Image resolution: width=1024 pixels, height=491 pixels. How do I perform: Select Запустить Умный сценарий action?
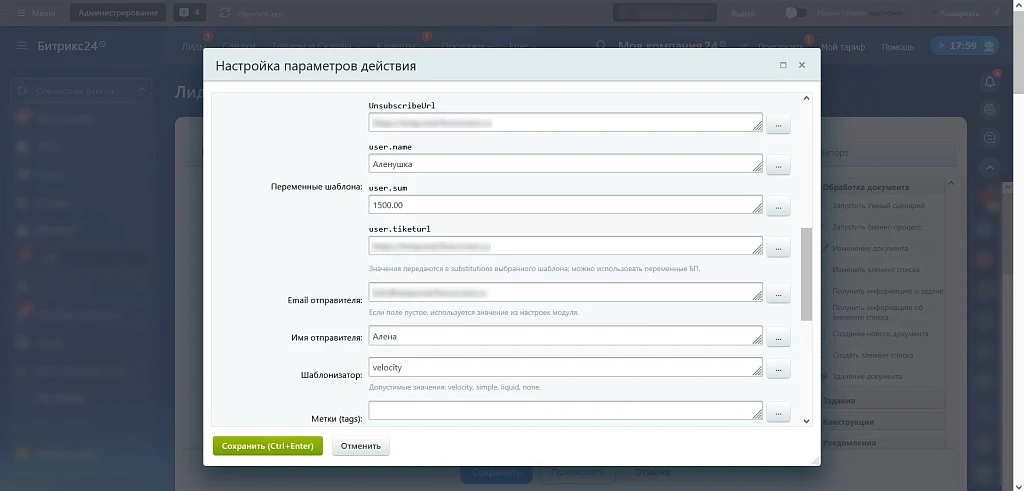click(878, 205)
